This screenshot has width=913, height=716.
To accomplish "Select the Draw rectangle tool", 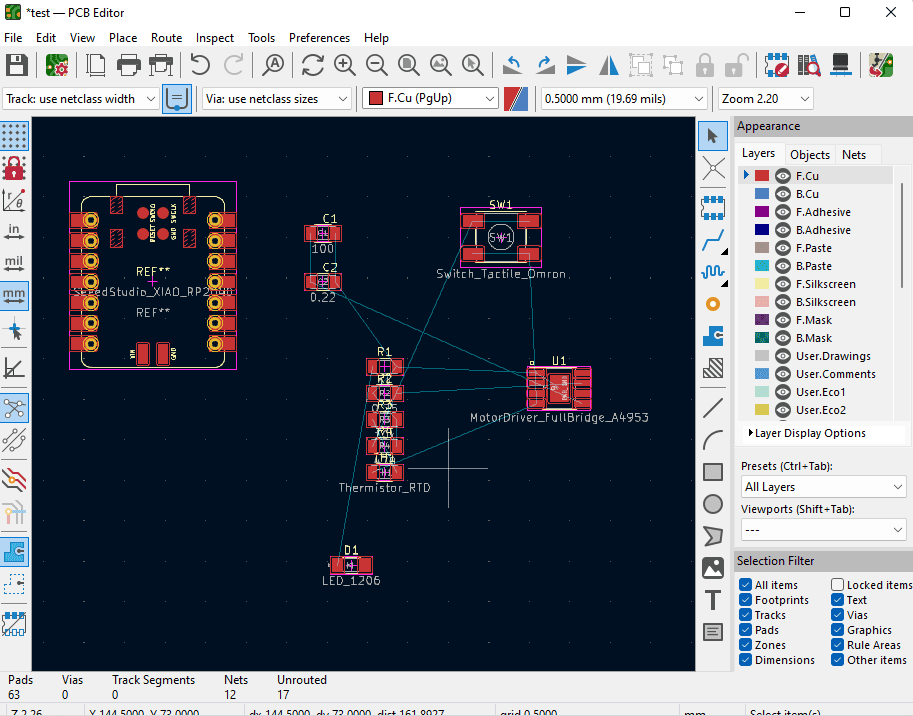I will point(713,472).
